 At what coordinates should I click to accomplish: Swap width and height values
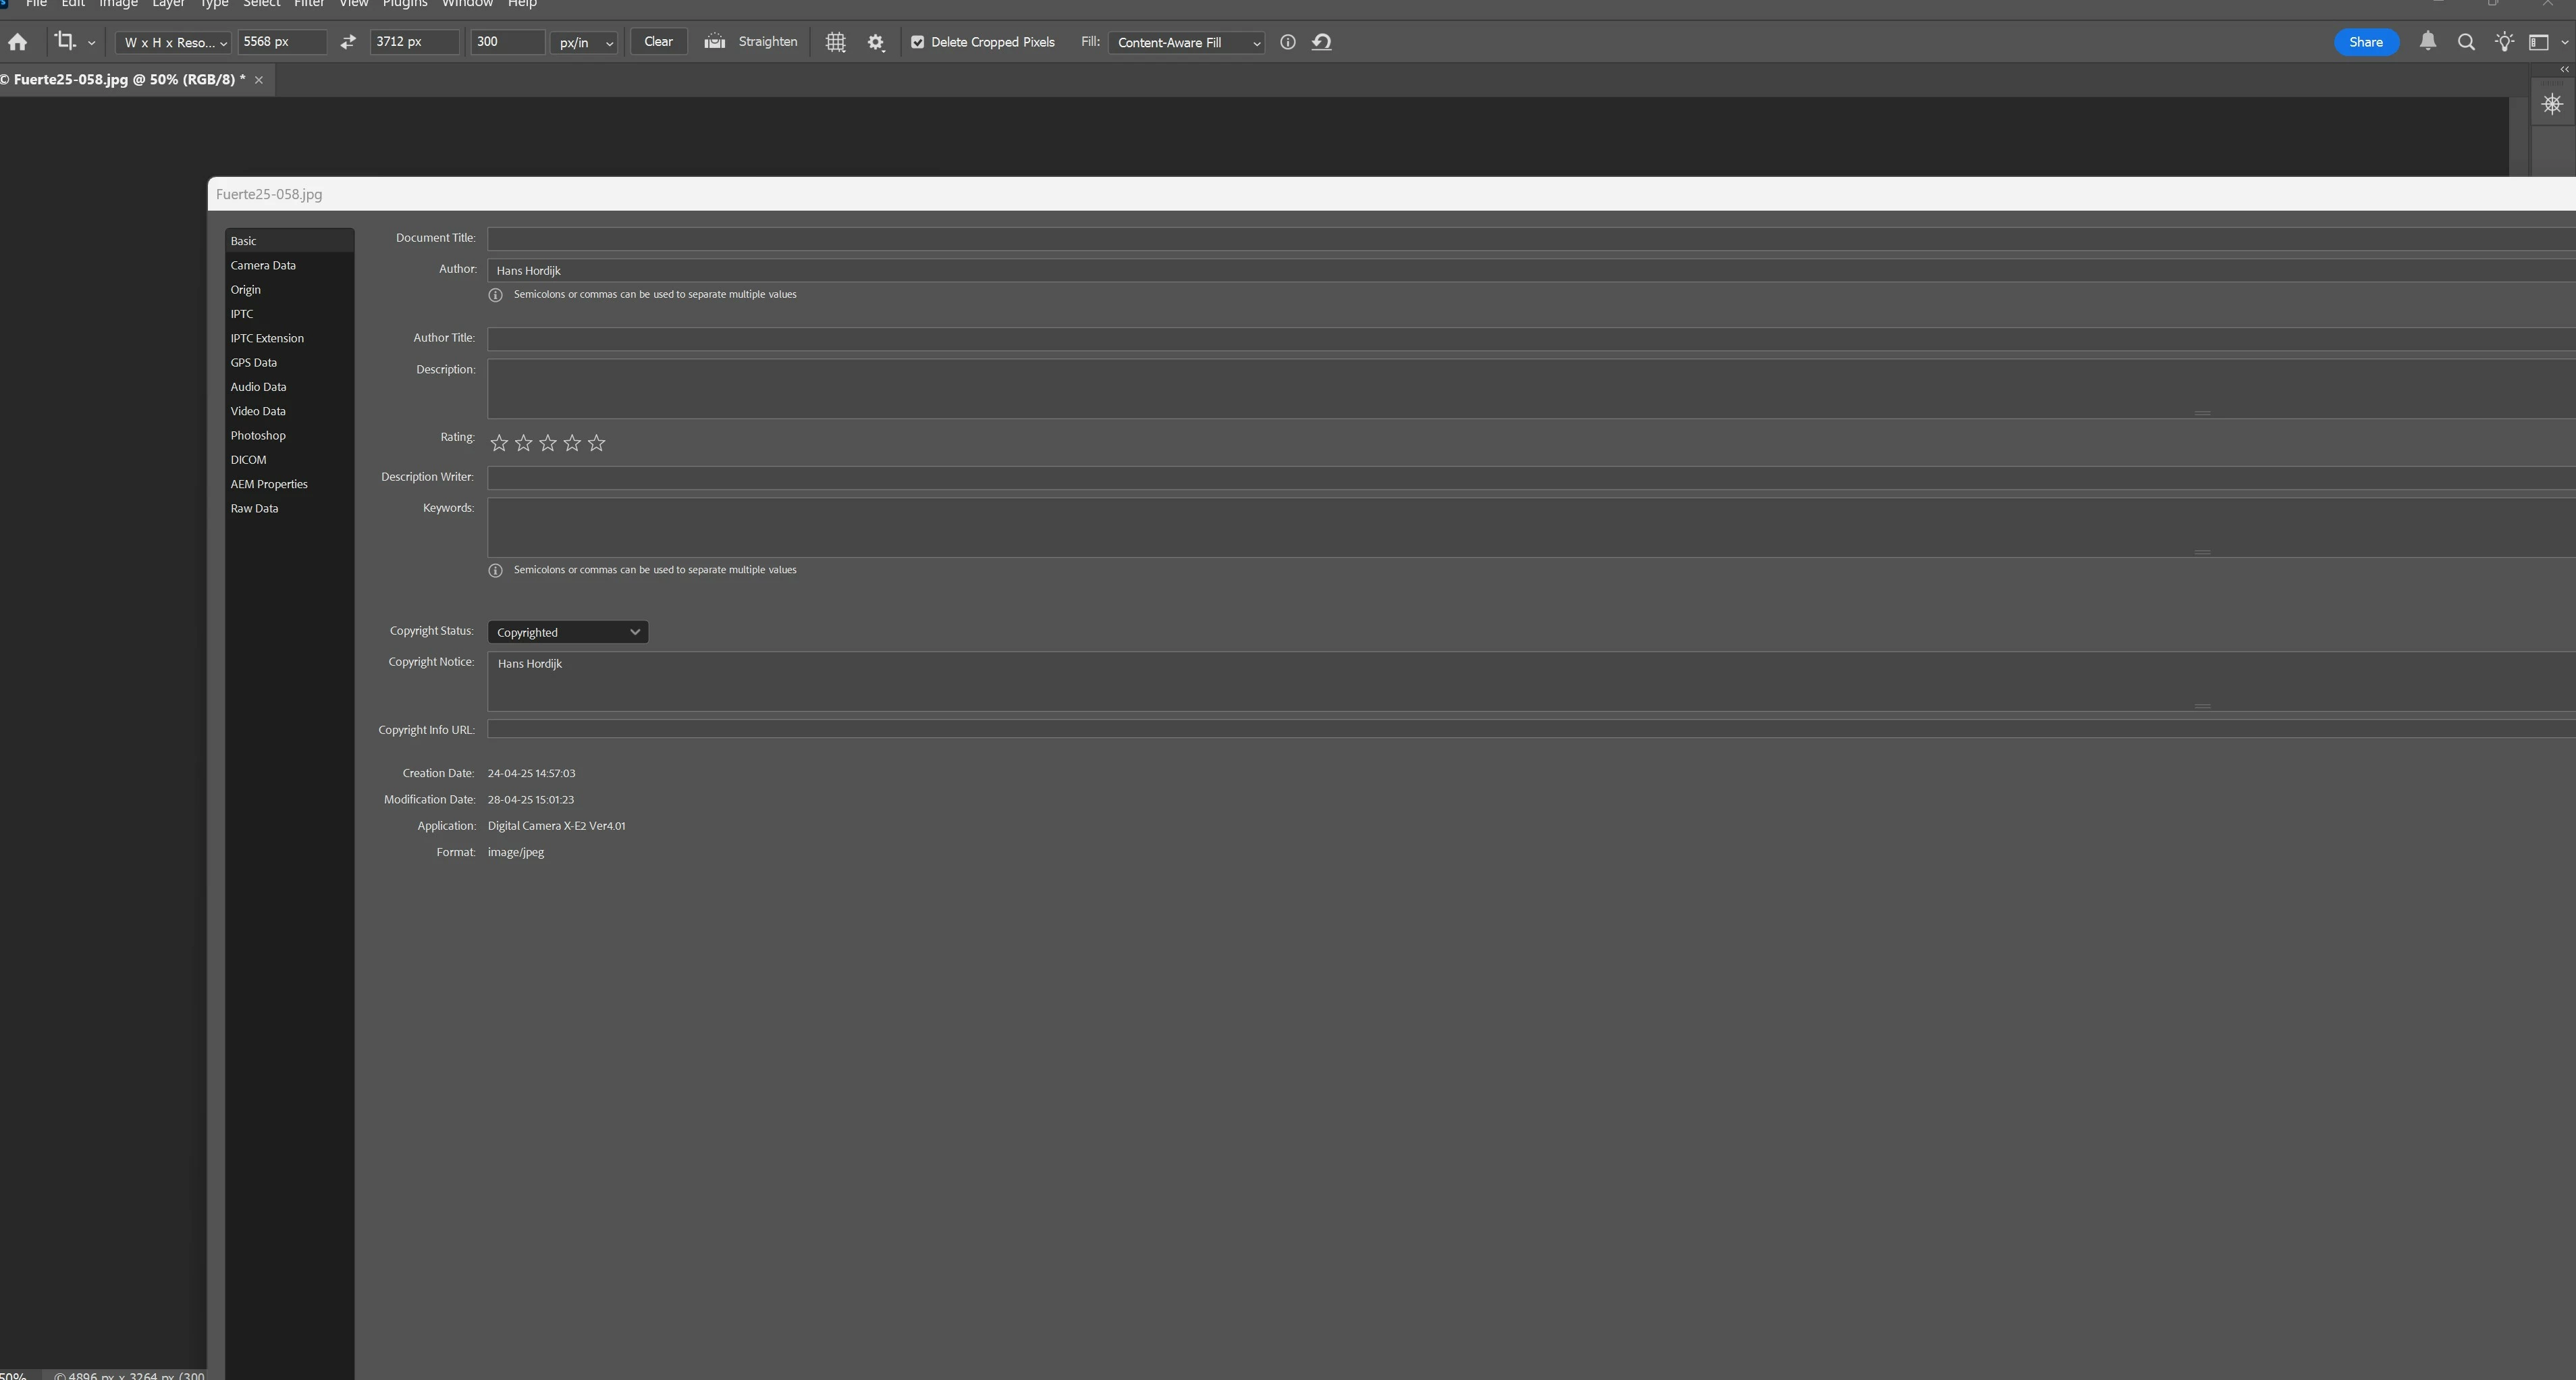[348, 42]
